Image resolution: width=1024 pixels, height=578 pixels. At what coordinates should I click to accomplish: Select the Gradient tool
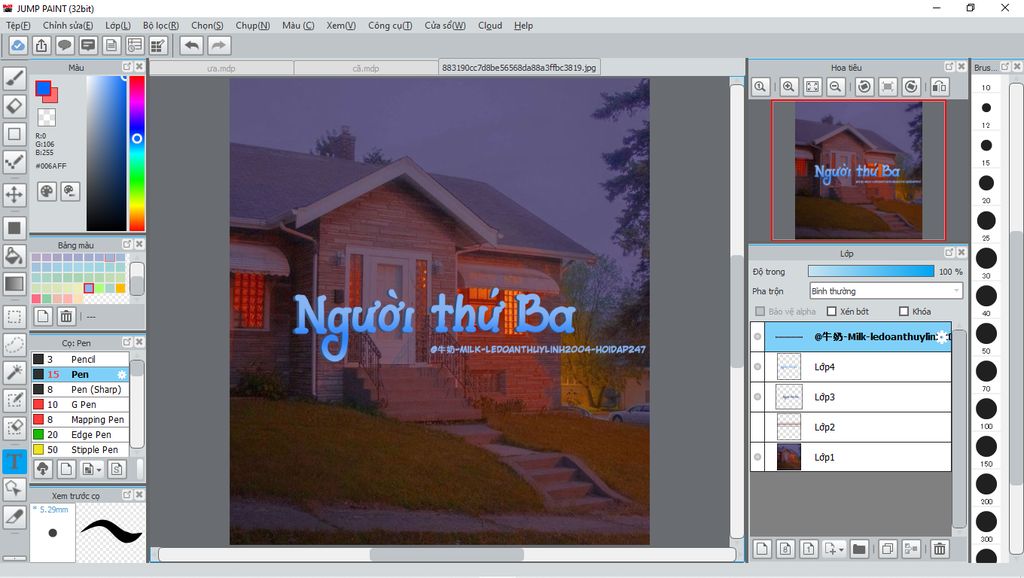(x=14, y=283)
